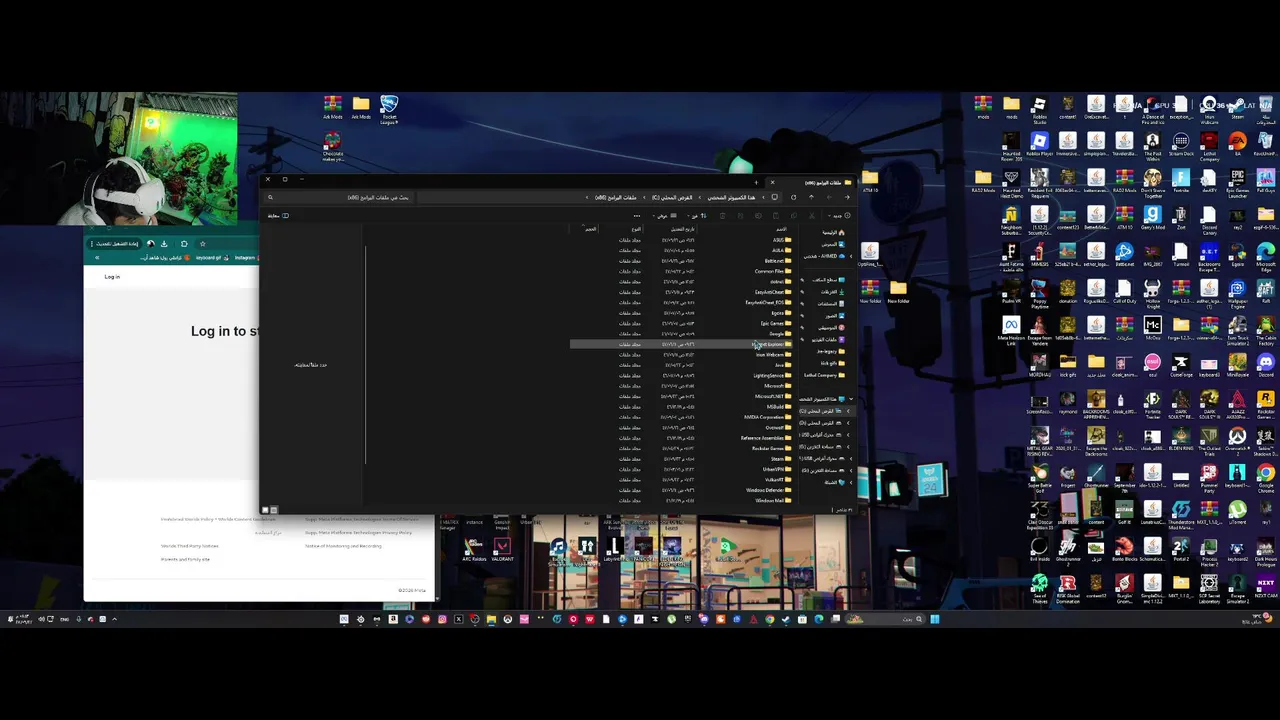This screenshot has height=720, width=1280.
Task: Switch to large icons view in status bar
Action: click(x=266, y=510)
